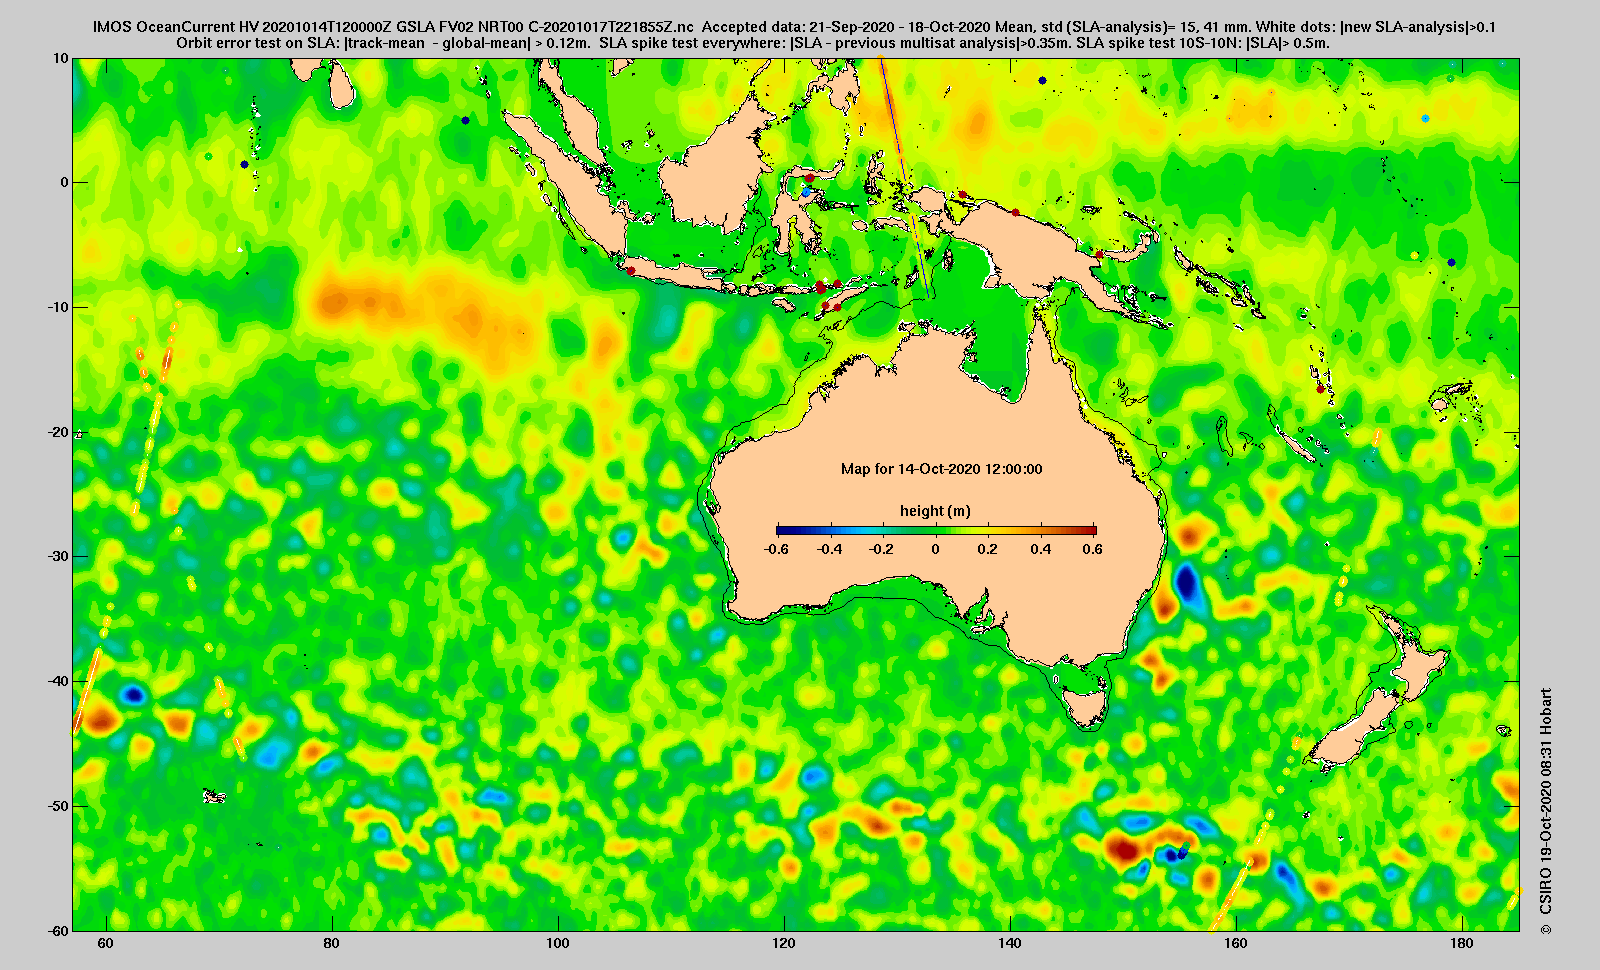Click the CSIRO 19-Oct-2020 vertical credit text
This screenshot has width=1600, height=970.
click(1546, 811)
